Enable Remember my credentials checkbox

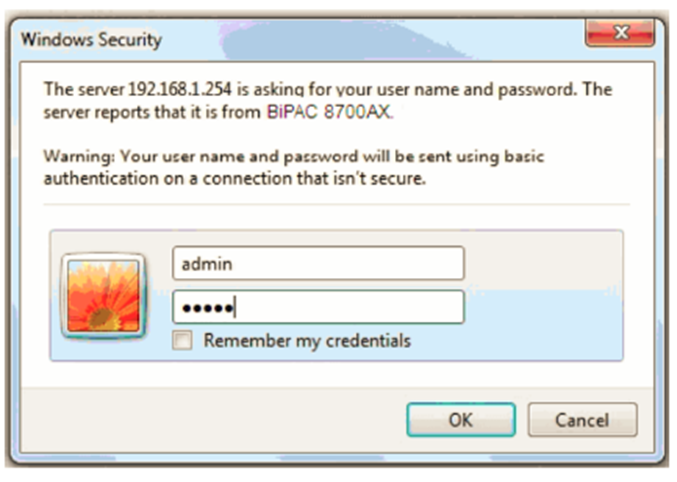[x=182, y=340]
